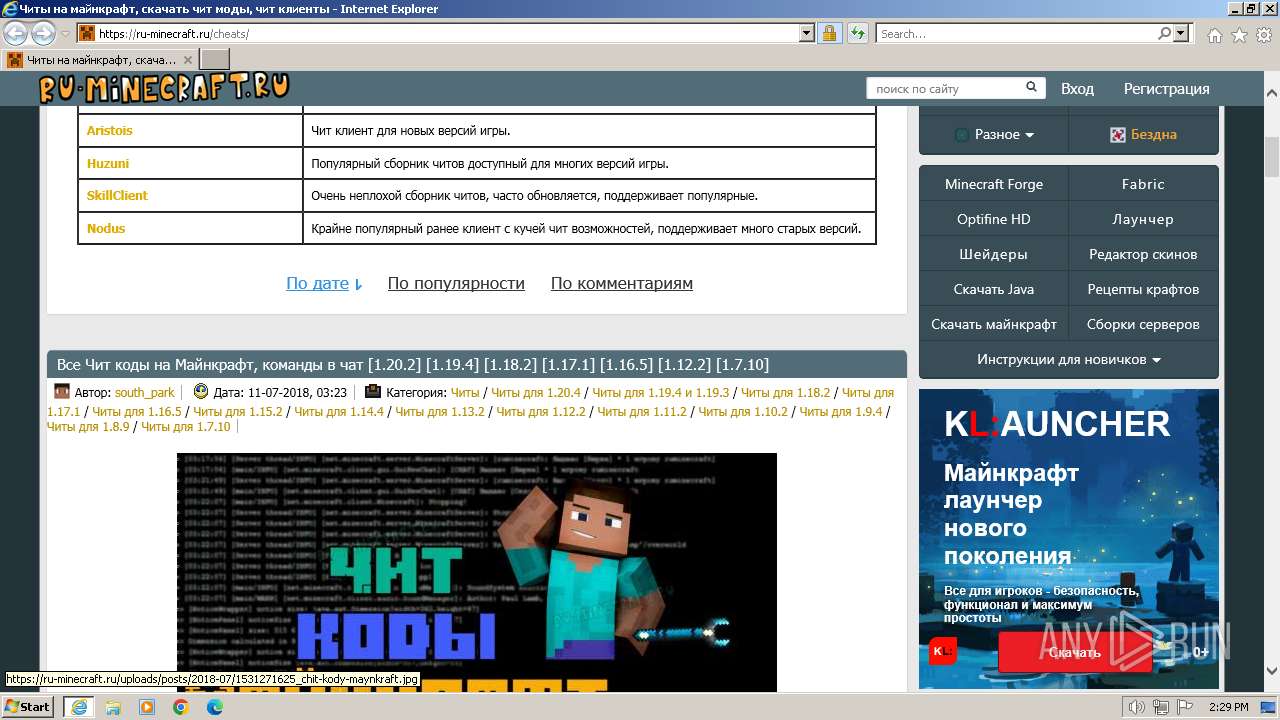Open Google Chrome from the taskbar

tap(180, 706)
